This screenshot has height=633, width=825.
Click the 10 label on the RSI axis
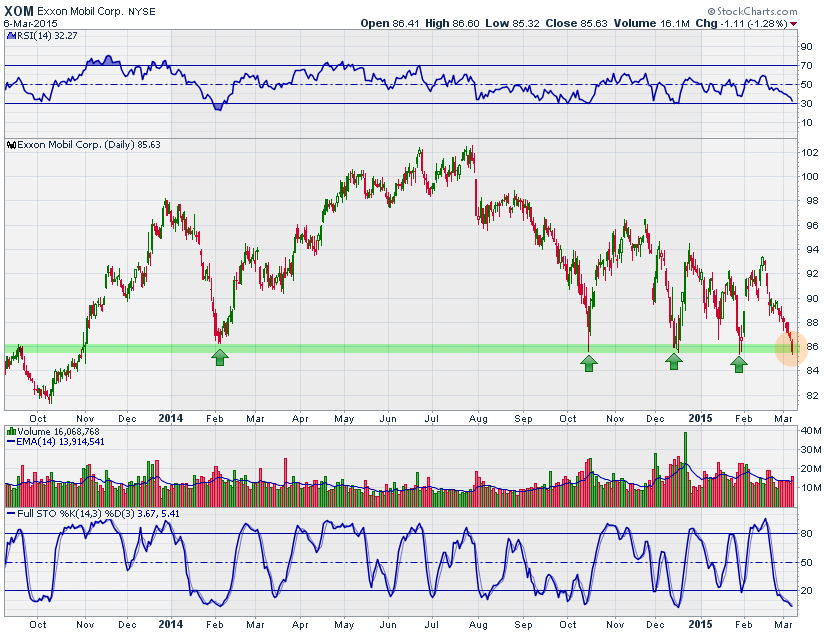coord(806,123)
